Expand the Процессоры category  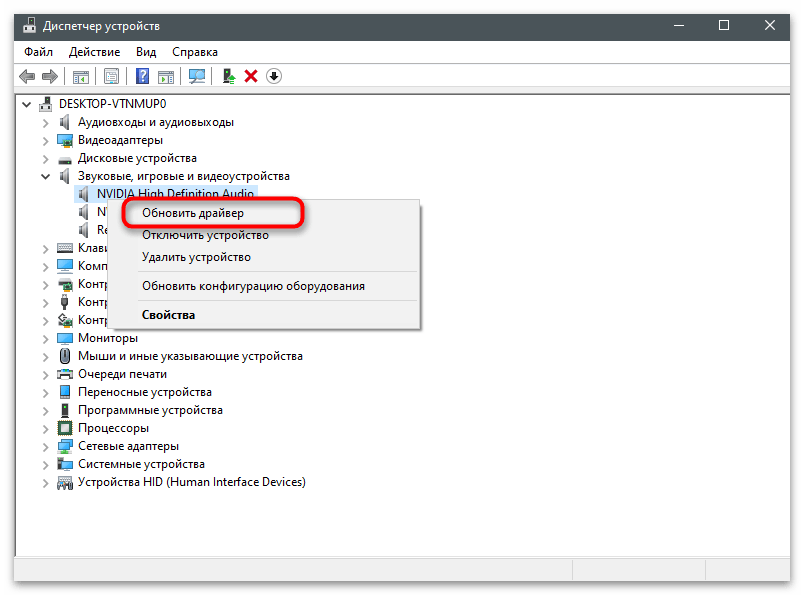pyautogui.click(x=46, y=429)
